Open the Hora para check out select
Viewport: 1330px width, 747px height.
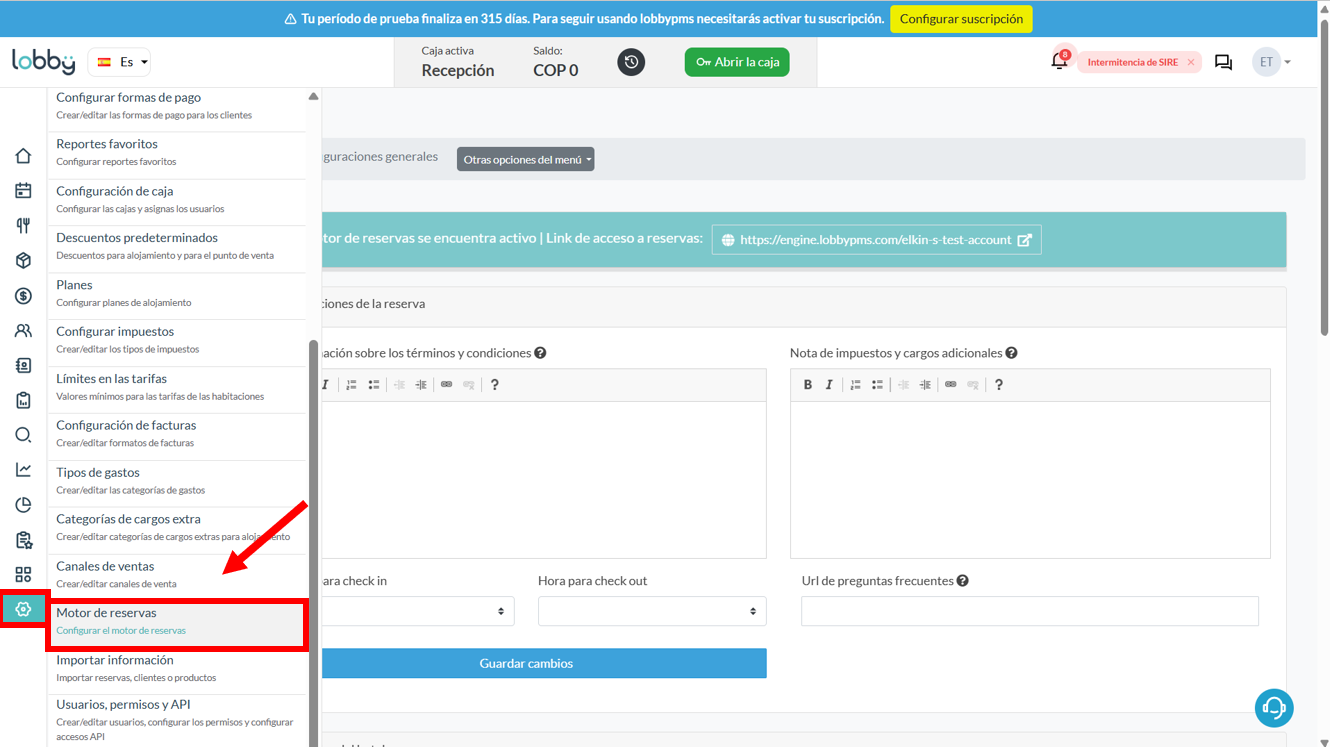pos(652,611)
